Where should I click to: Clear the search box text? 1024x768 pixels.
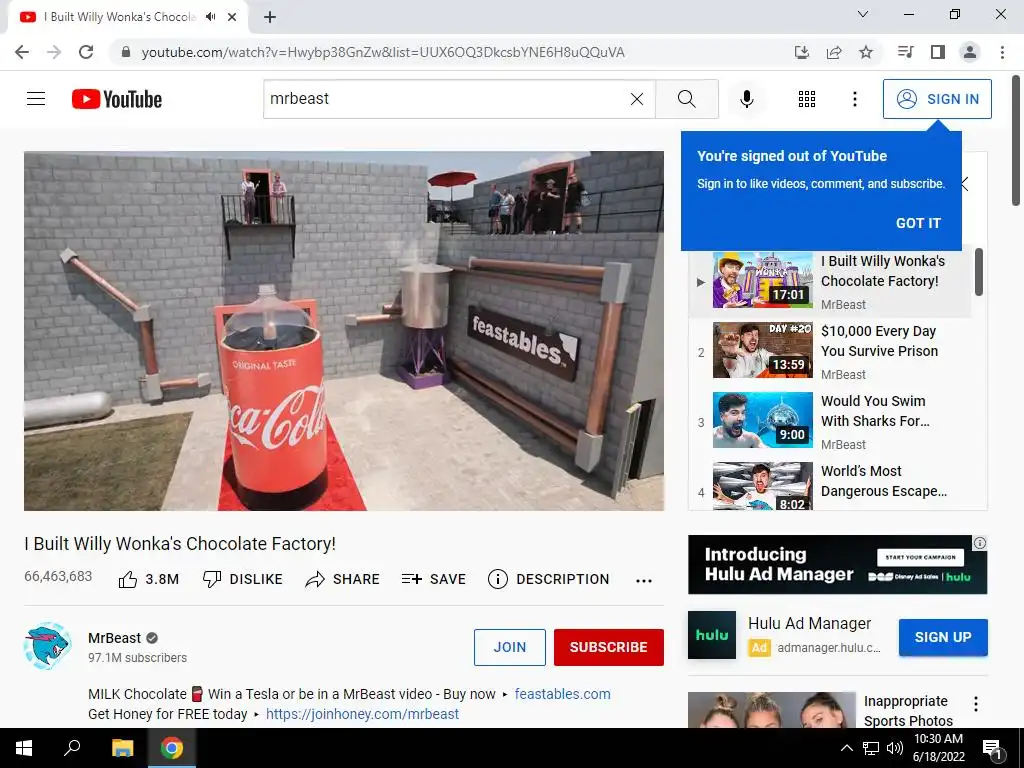point(637,99)
